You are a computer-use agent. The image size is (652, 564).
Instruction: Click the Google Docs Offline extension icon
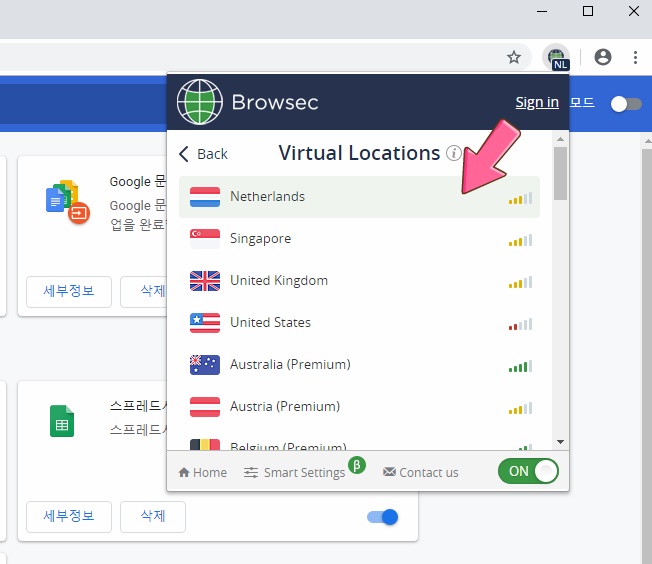pos(67,202)
